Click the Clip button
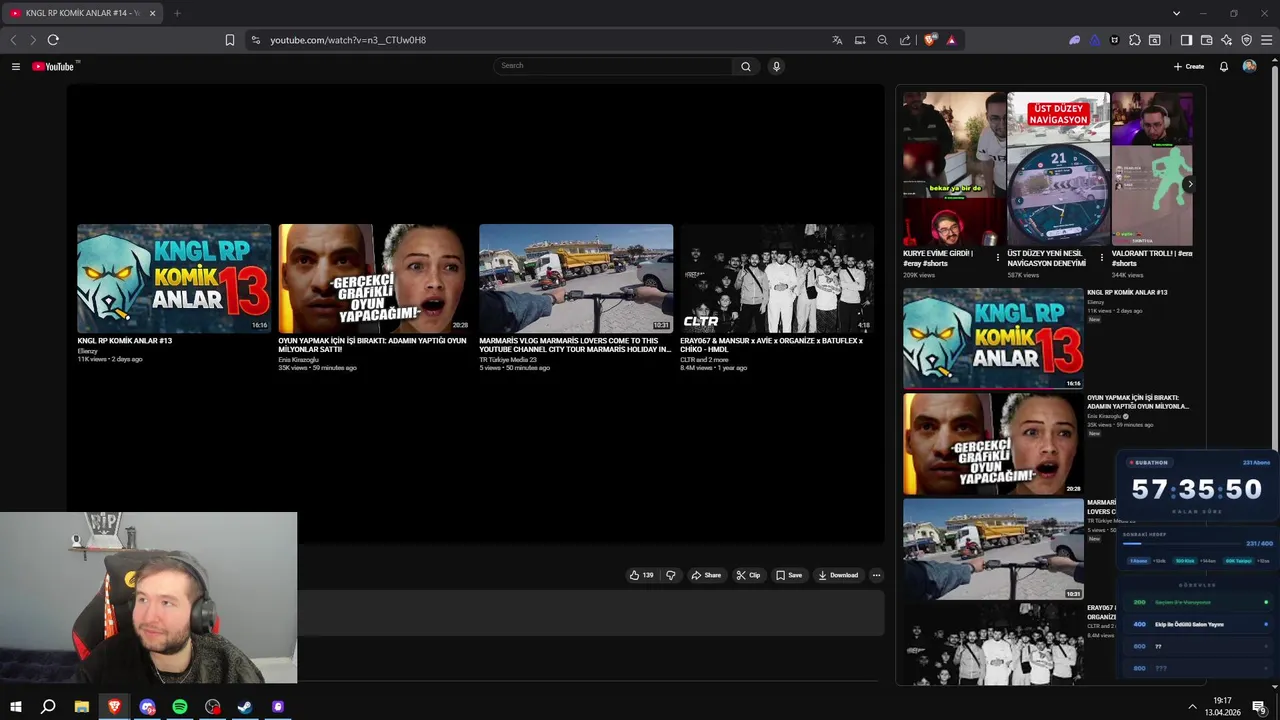 pyautogui.click(x=748, y=575)
